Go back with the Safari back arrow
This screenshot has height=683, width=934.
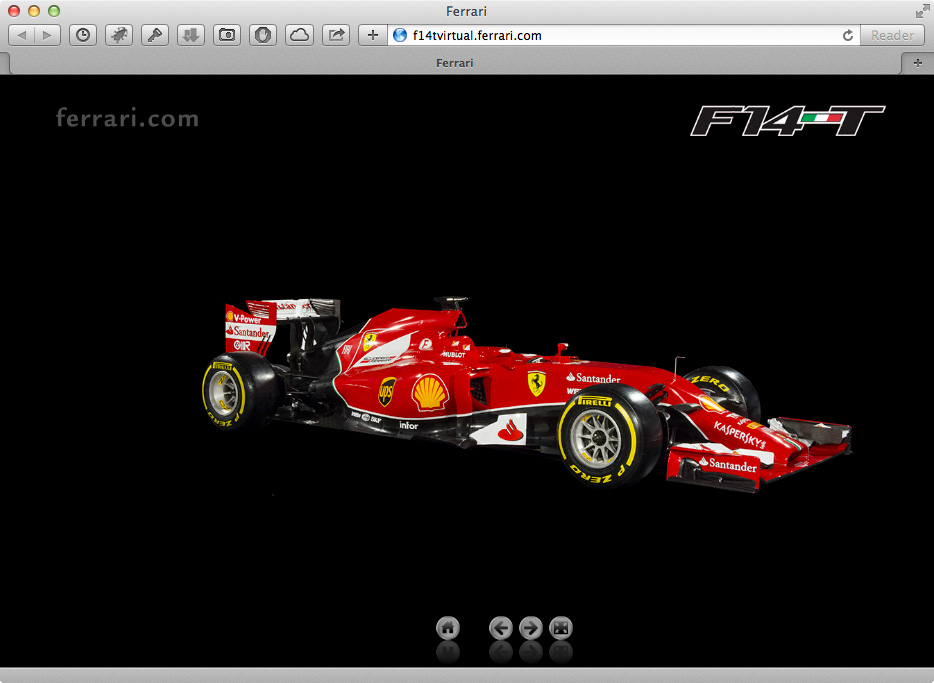pos(21,35)
